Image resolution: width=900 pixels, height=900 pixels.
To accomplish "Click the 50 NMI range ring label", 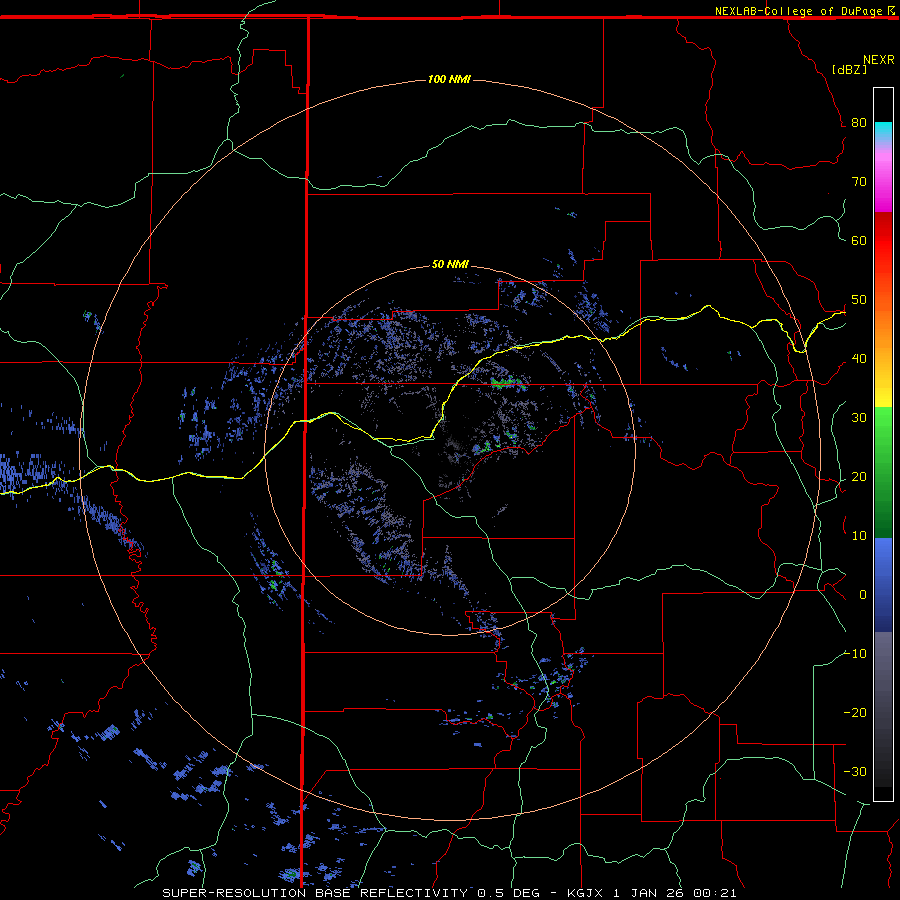I will [x=450, y=264].
